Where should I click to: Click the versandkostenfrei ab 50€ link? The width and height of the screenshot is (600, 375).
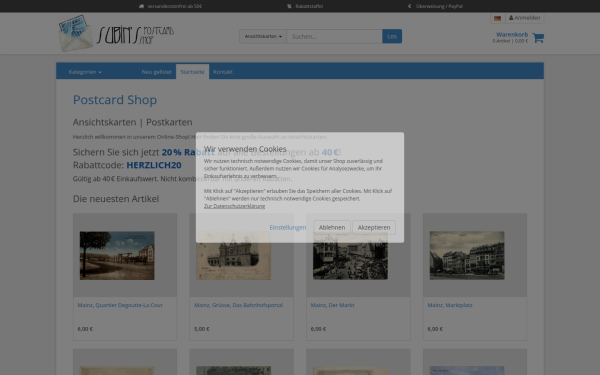174,6
